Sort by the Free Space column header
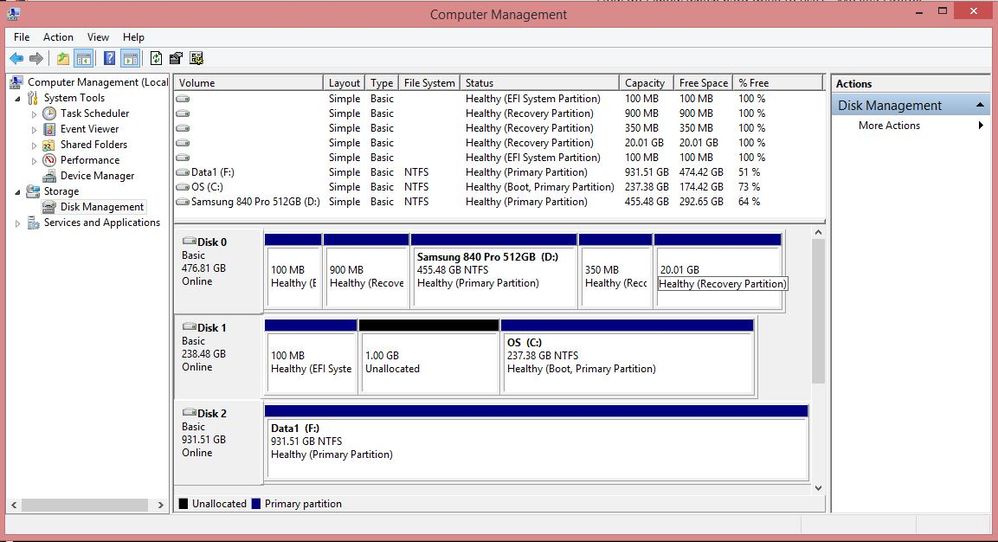The height and width of the screenshot is (542, 998). (x=703, y=83)
